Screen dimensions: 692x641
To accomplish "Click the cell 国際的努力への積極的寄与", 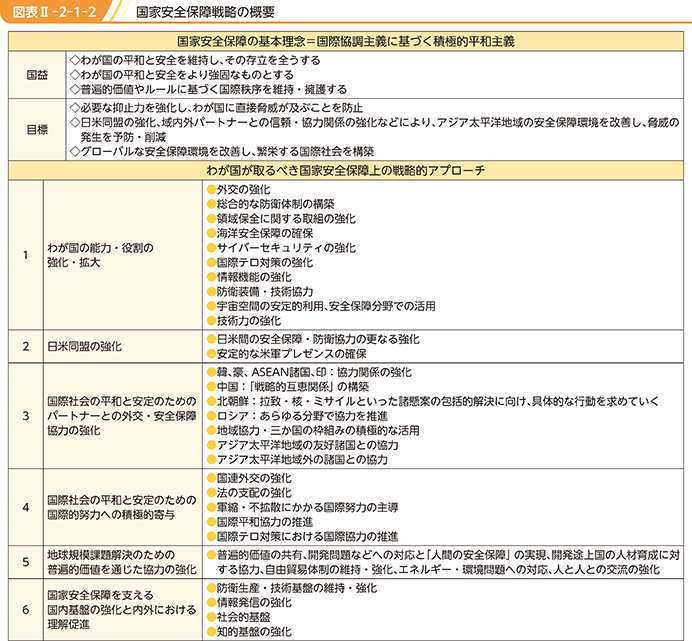I will point(122,507).
